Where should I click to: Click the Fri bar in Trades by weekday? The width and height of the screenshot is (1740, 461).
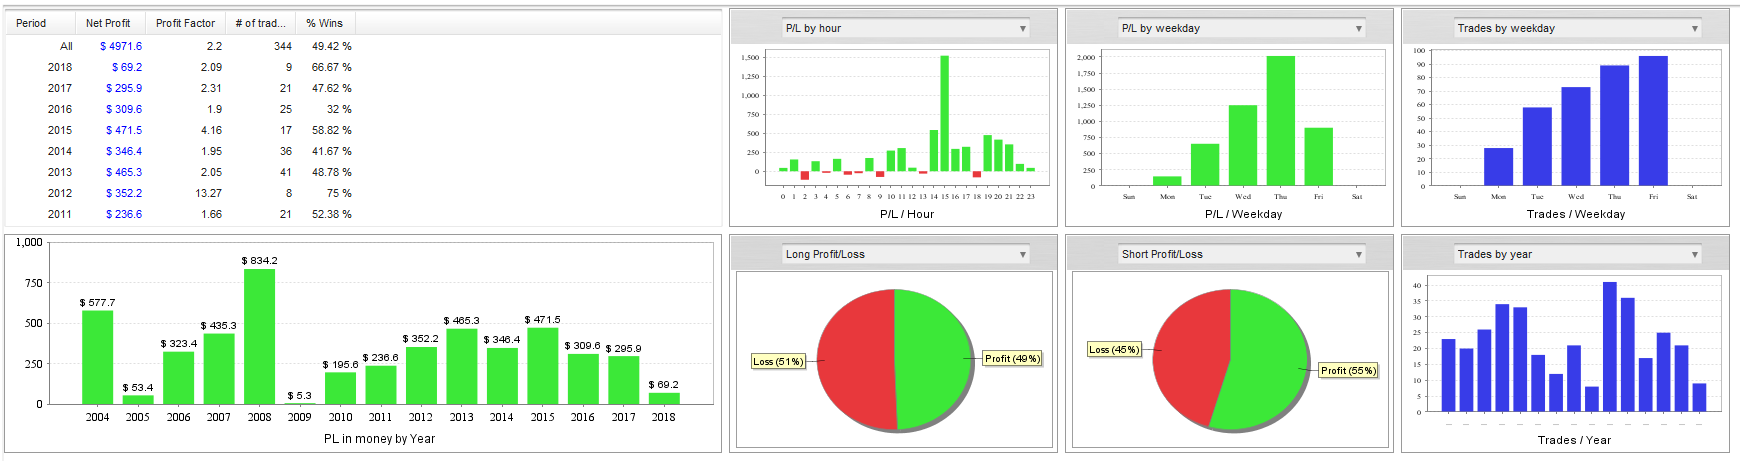click(x=1653, y=120)
